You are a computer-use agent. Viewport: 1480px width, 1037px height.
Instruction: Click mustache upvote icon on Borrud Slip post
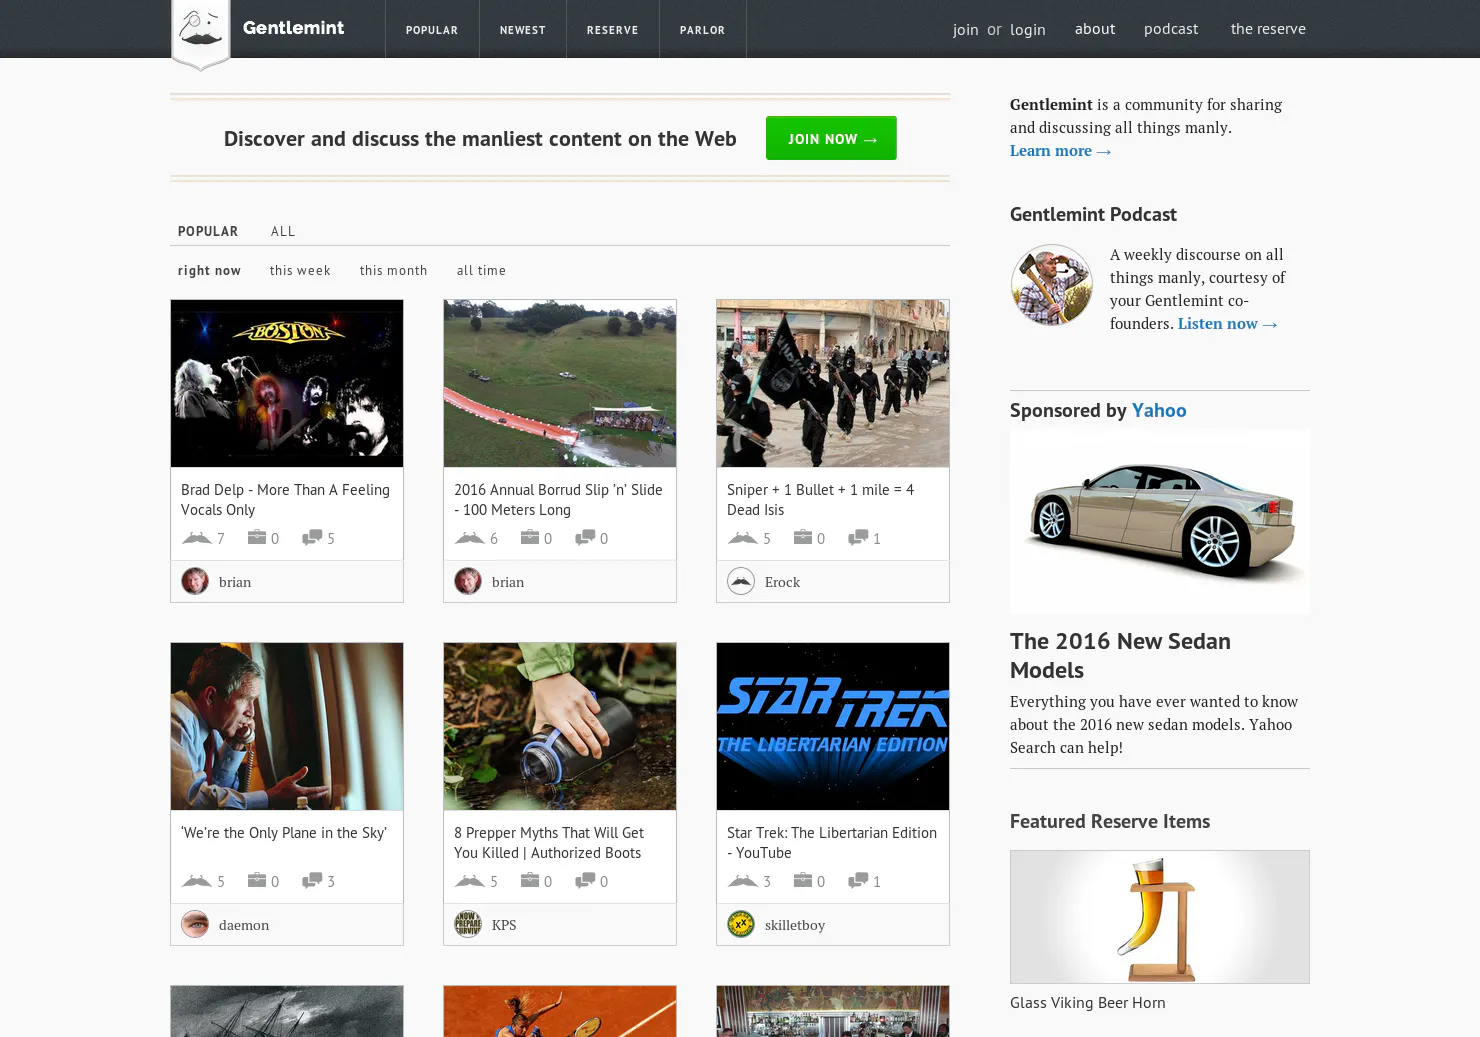(x=469, y=537)
